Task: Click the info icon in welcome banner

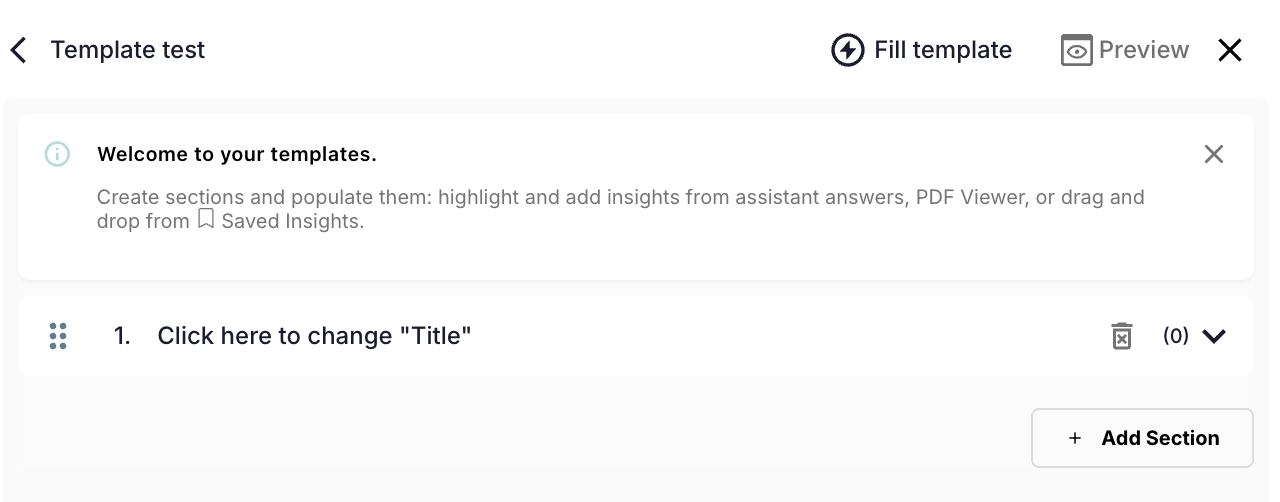Action: [x=57, y=154]
